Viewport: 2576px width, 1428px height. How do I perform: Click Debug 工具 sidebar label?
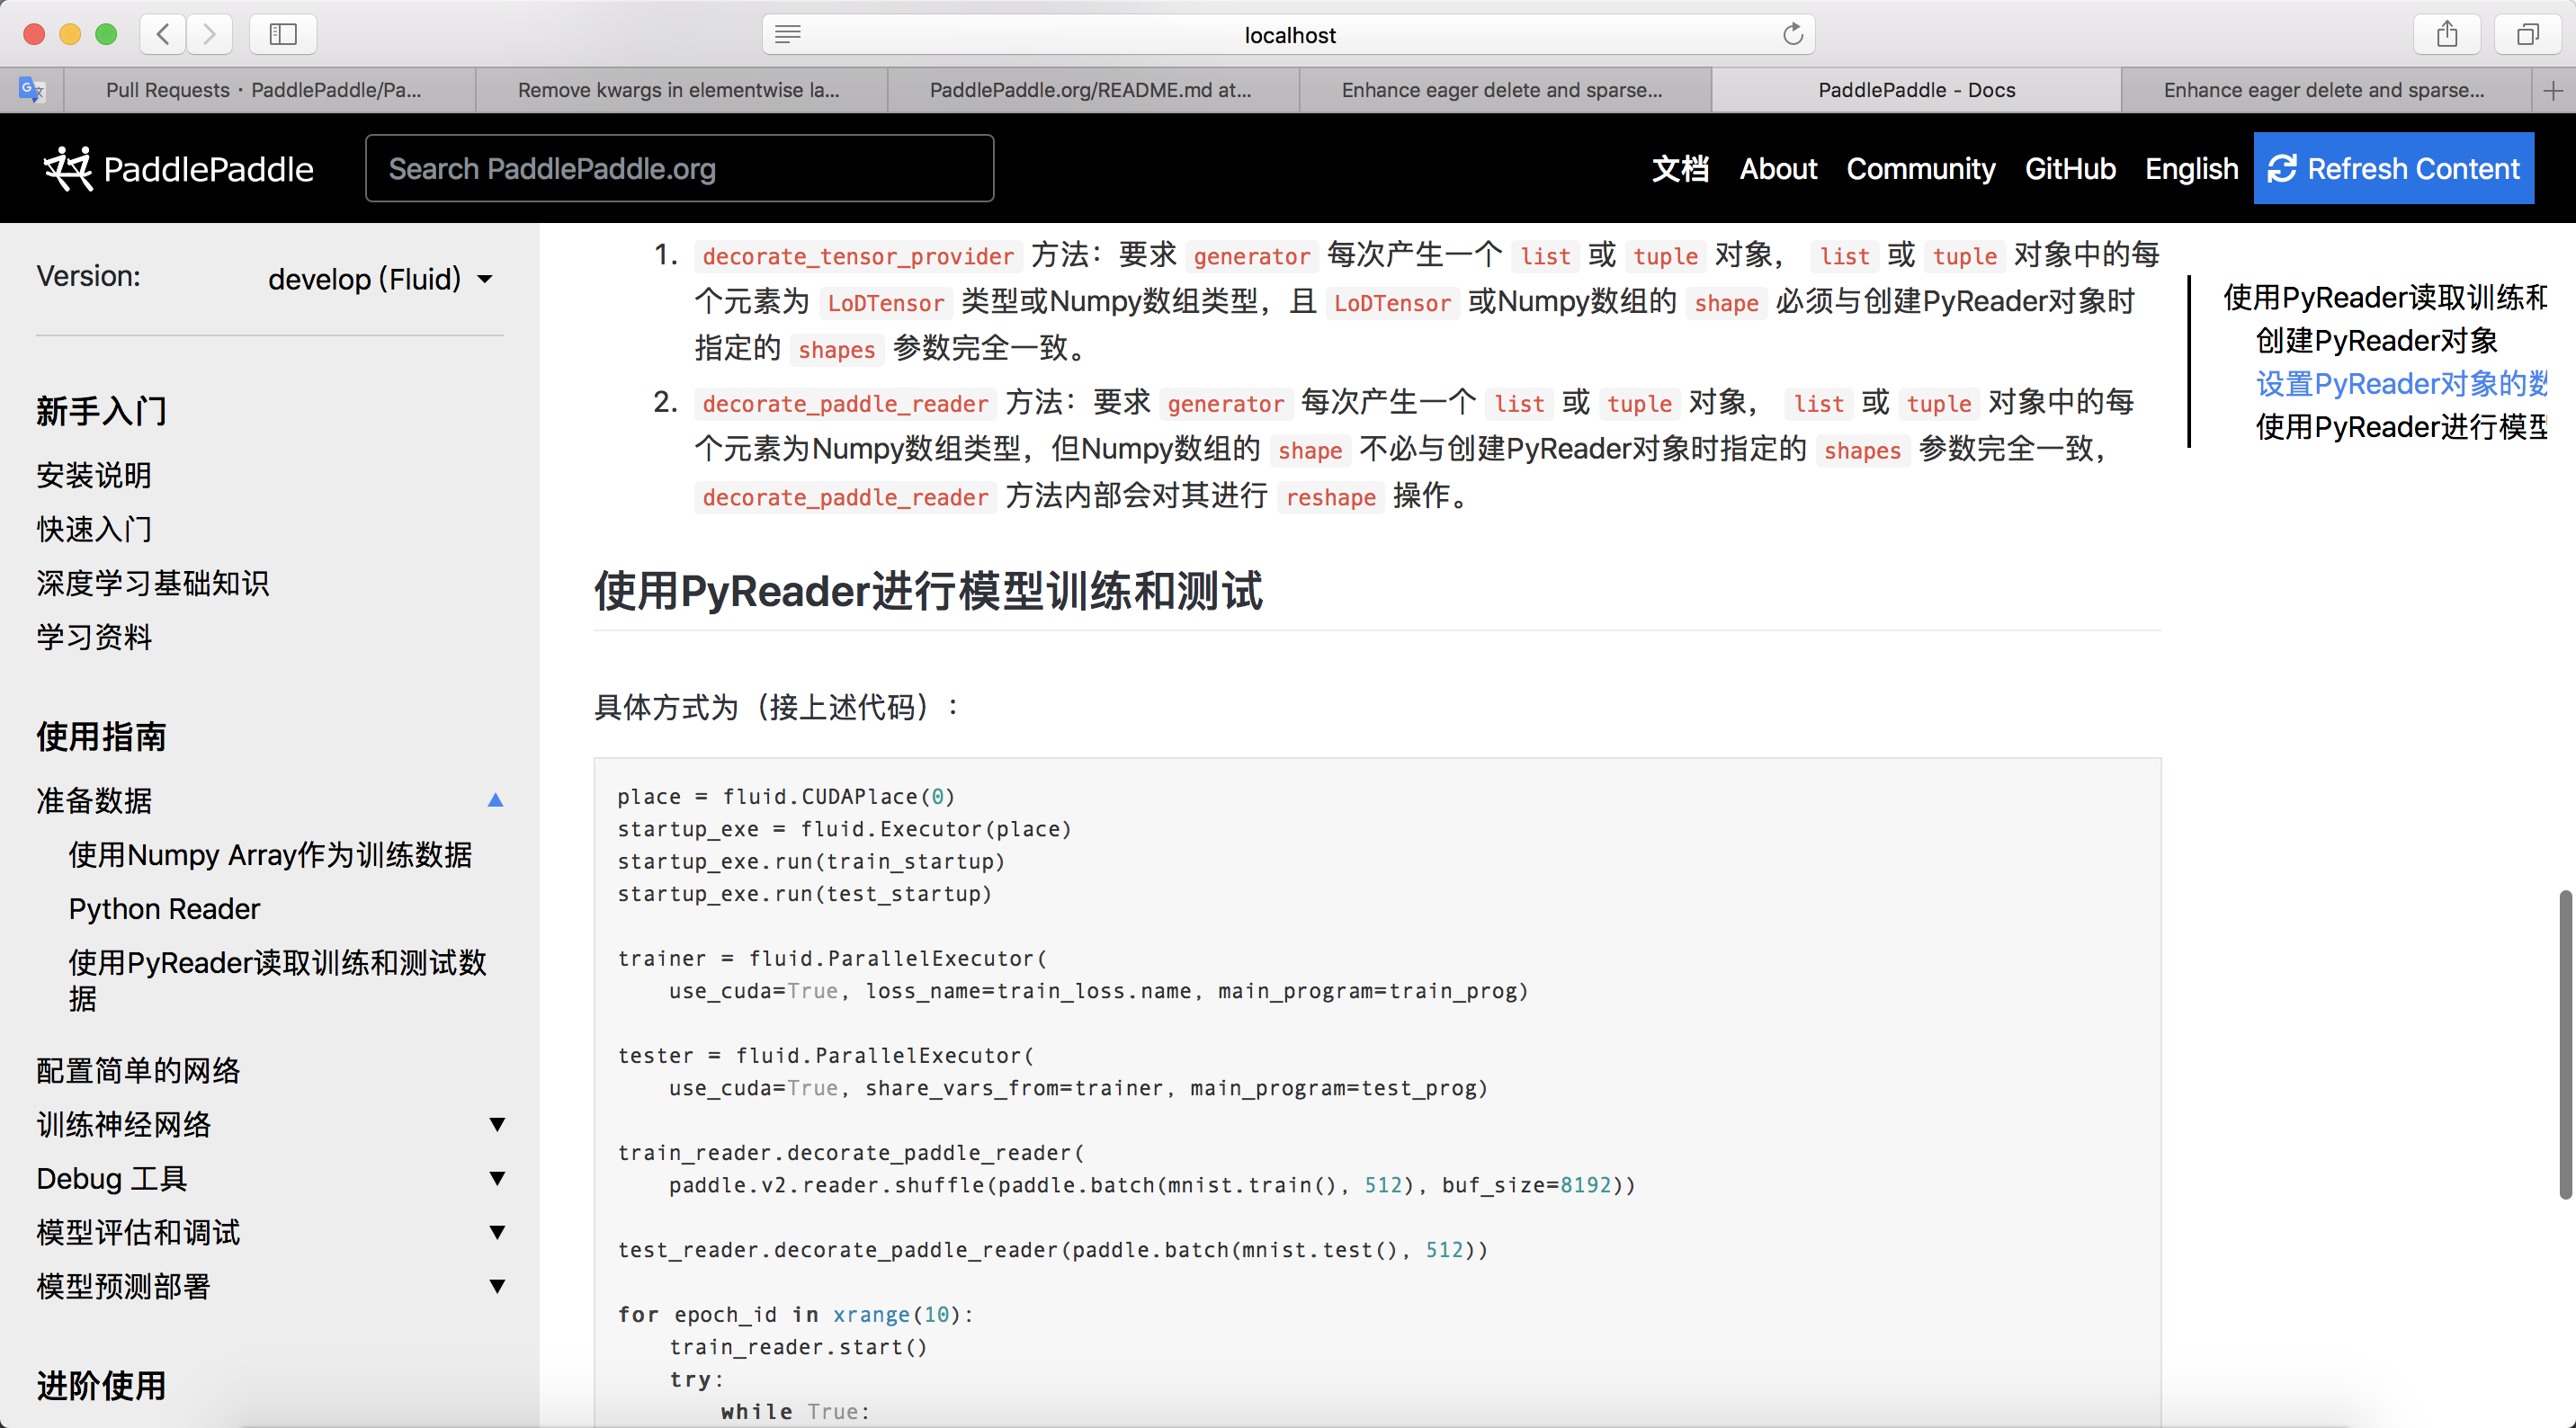(x=111, y=1178)
